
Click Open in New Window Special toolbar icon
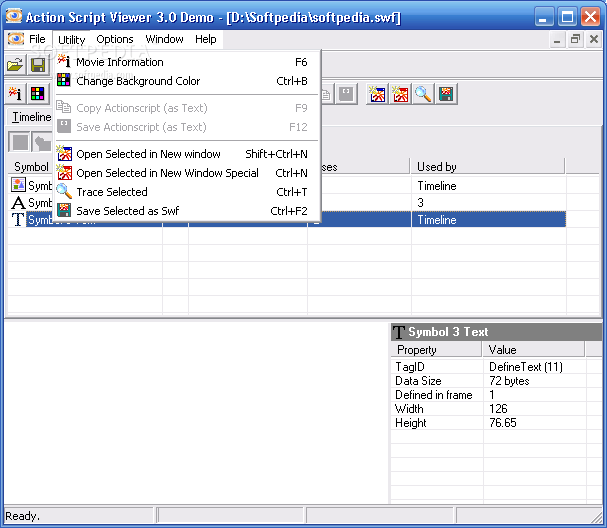click(400, 94)
